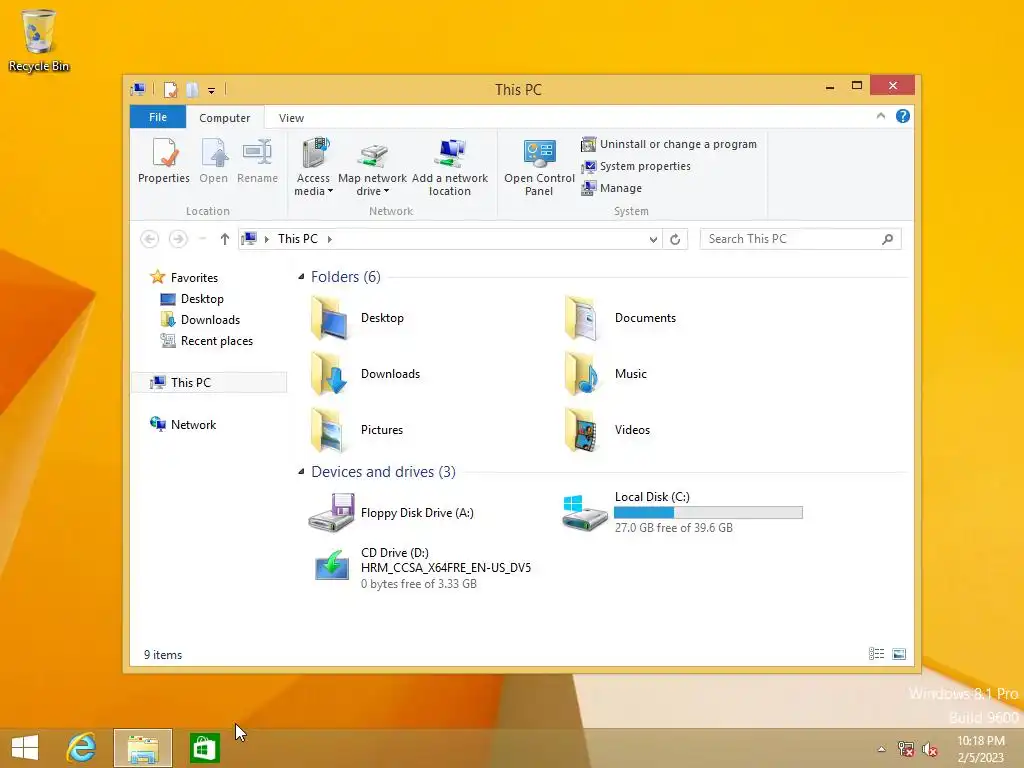Viewport: 1024px width, 768px height.
Task: Click the Up one level arrow
Action: [x=225, y=239]
